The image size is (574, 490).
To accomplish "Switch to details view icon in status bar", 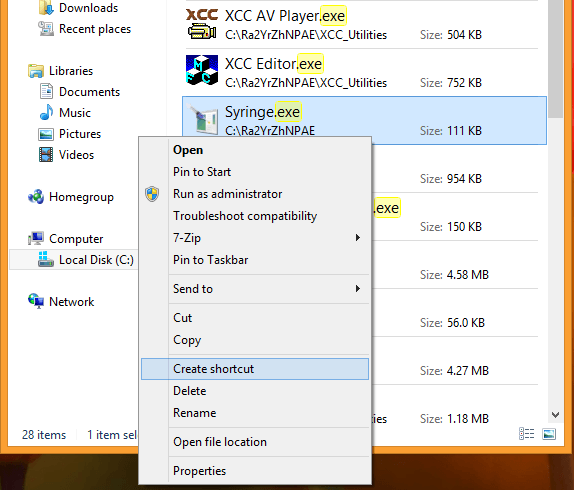I will click(526, 434).
